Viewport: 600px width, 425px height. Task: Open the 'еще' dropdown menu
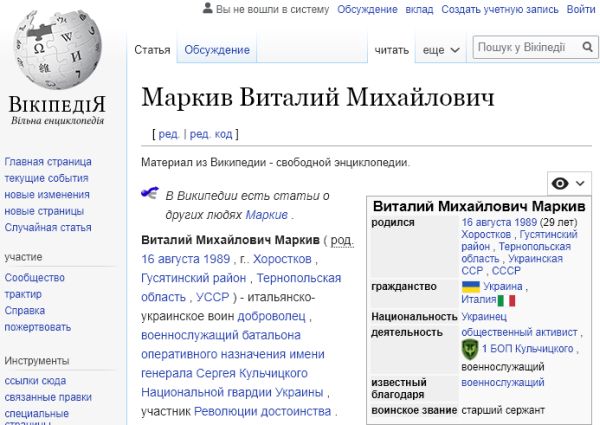point(440,49)
